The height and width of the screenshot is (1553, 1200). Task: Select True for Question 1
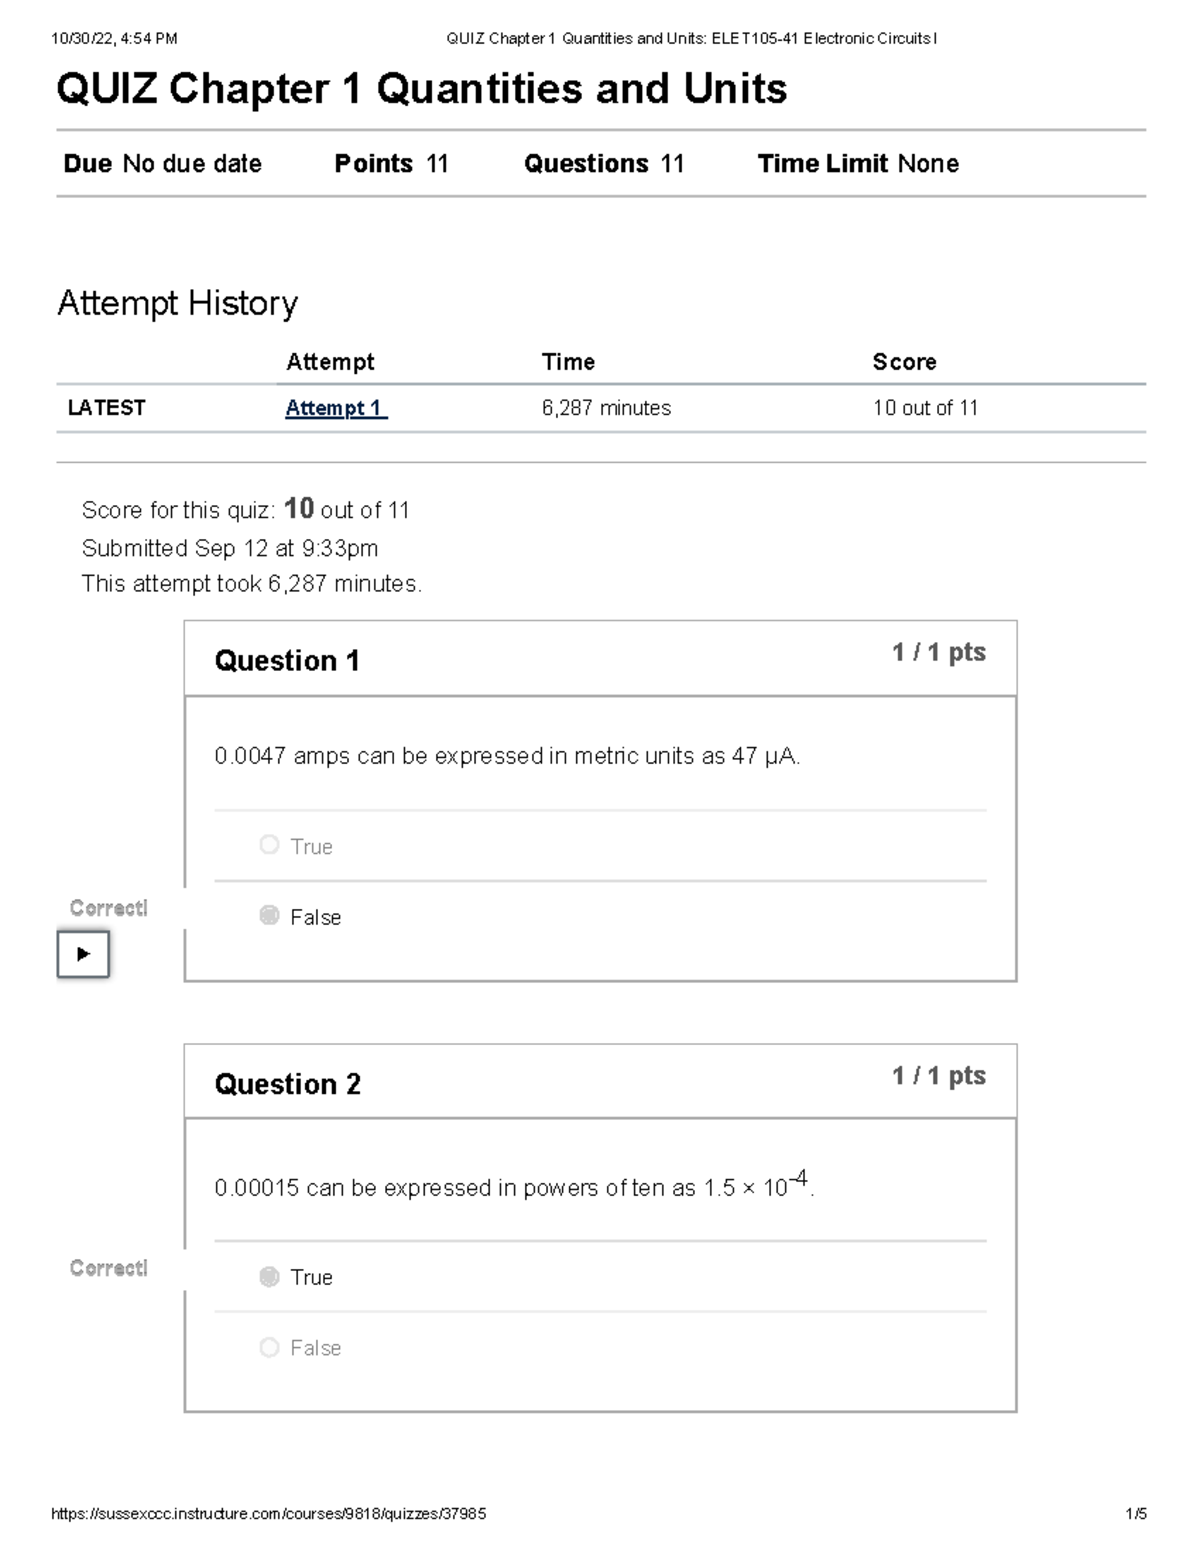pyautogui.click(x=269, y=845)
